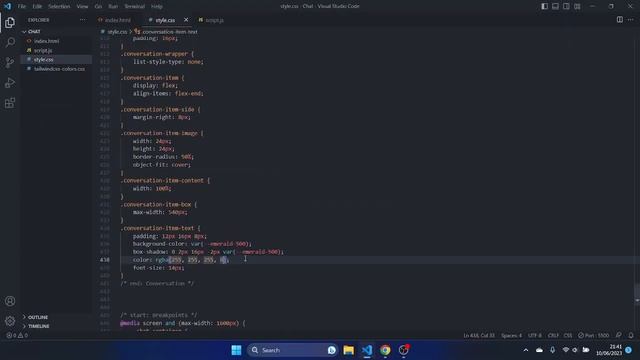This screenshot has height=360, width=640.
Task: Switch to the script.js tab
Action: coord(215,20)
